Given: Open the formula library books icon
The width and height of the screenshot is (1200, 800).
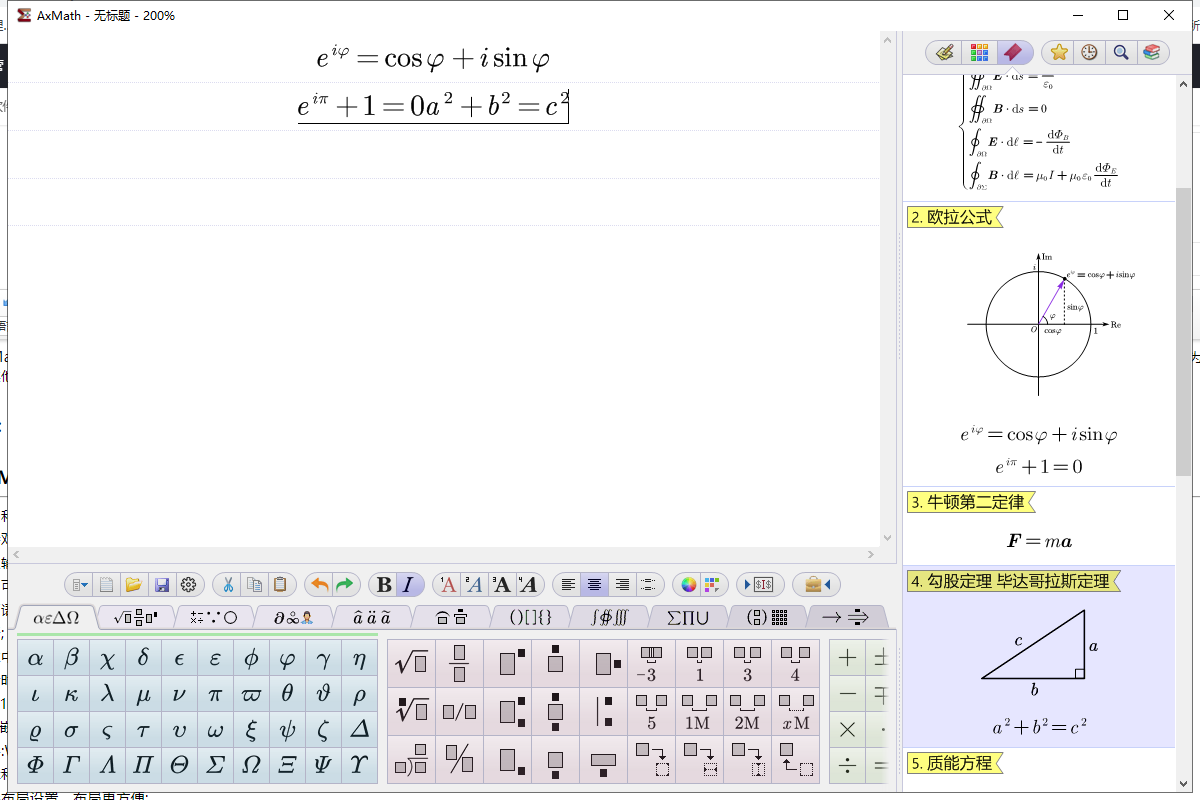Looking at the screenshot, I should pyautogui.click(x=1152, y=52).
